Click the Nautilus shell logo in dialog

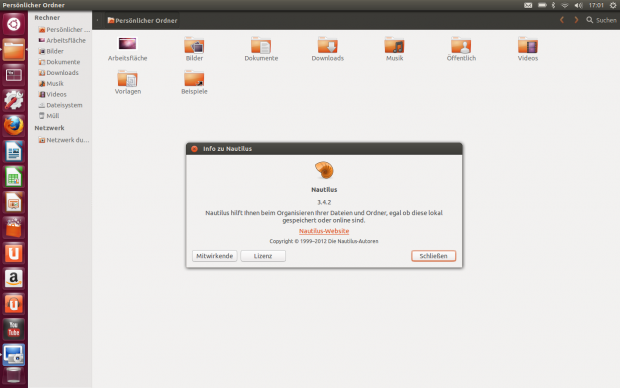(324, 170)
